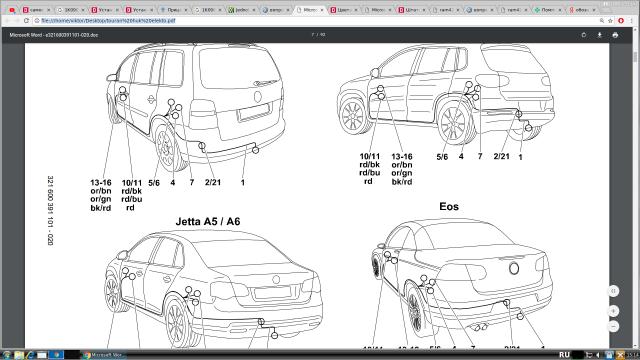The width and height of the screenshot is (640, 360).
Task: Bookmark this page with the star icon
Action: 611,20
